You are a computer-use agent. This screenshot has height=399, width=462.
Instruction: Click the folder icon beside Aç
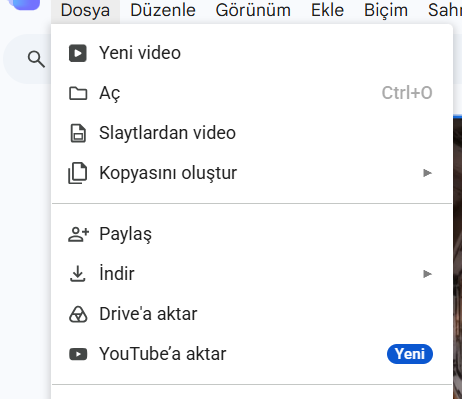(78, 93)
